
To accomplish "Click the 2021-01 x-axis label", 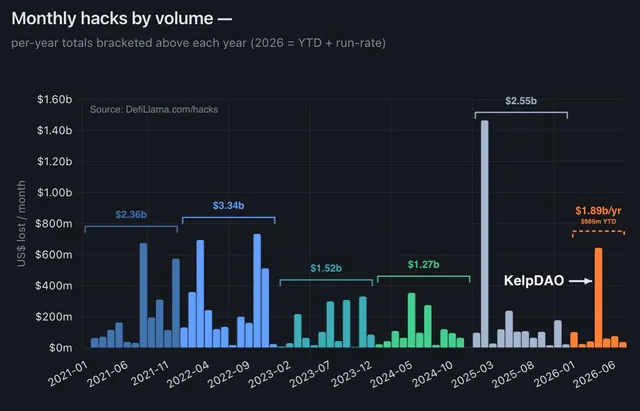I will click(x=68, y=373).
